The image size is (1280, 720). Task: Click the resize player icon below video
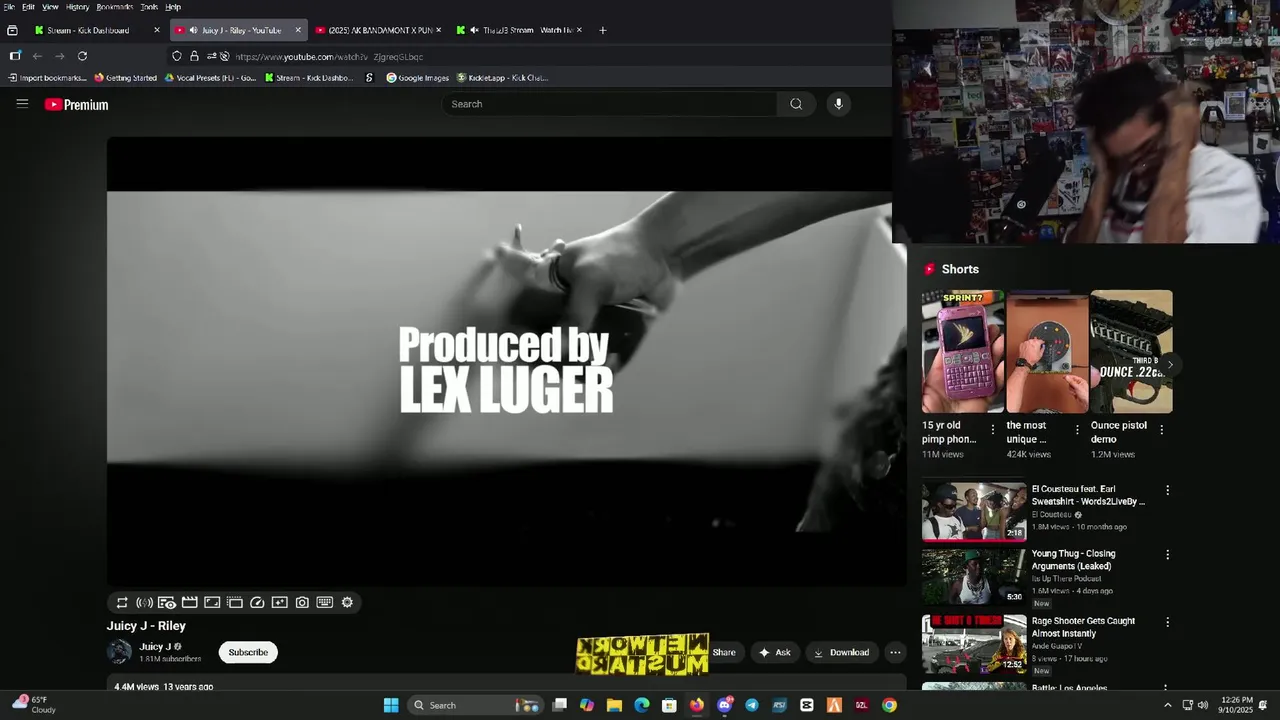click(212, 603)
